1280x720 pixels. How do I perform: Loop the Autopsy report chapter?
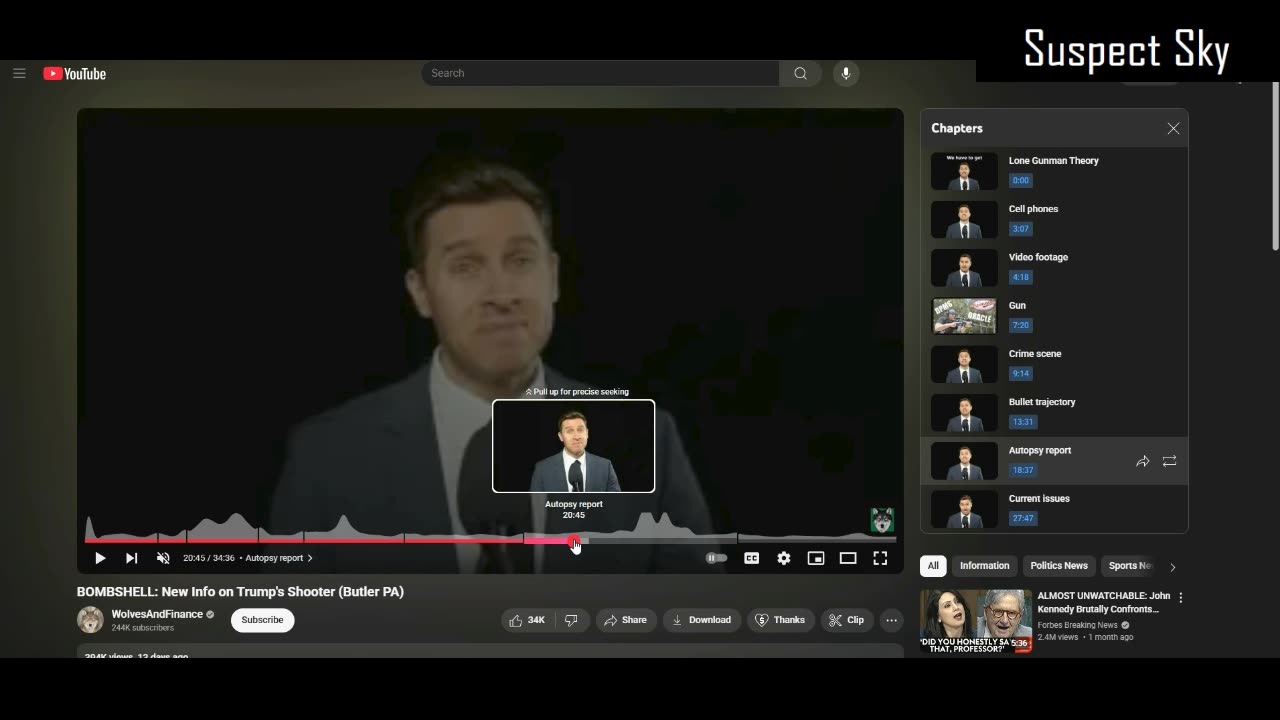tap(1169, 461)
